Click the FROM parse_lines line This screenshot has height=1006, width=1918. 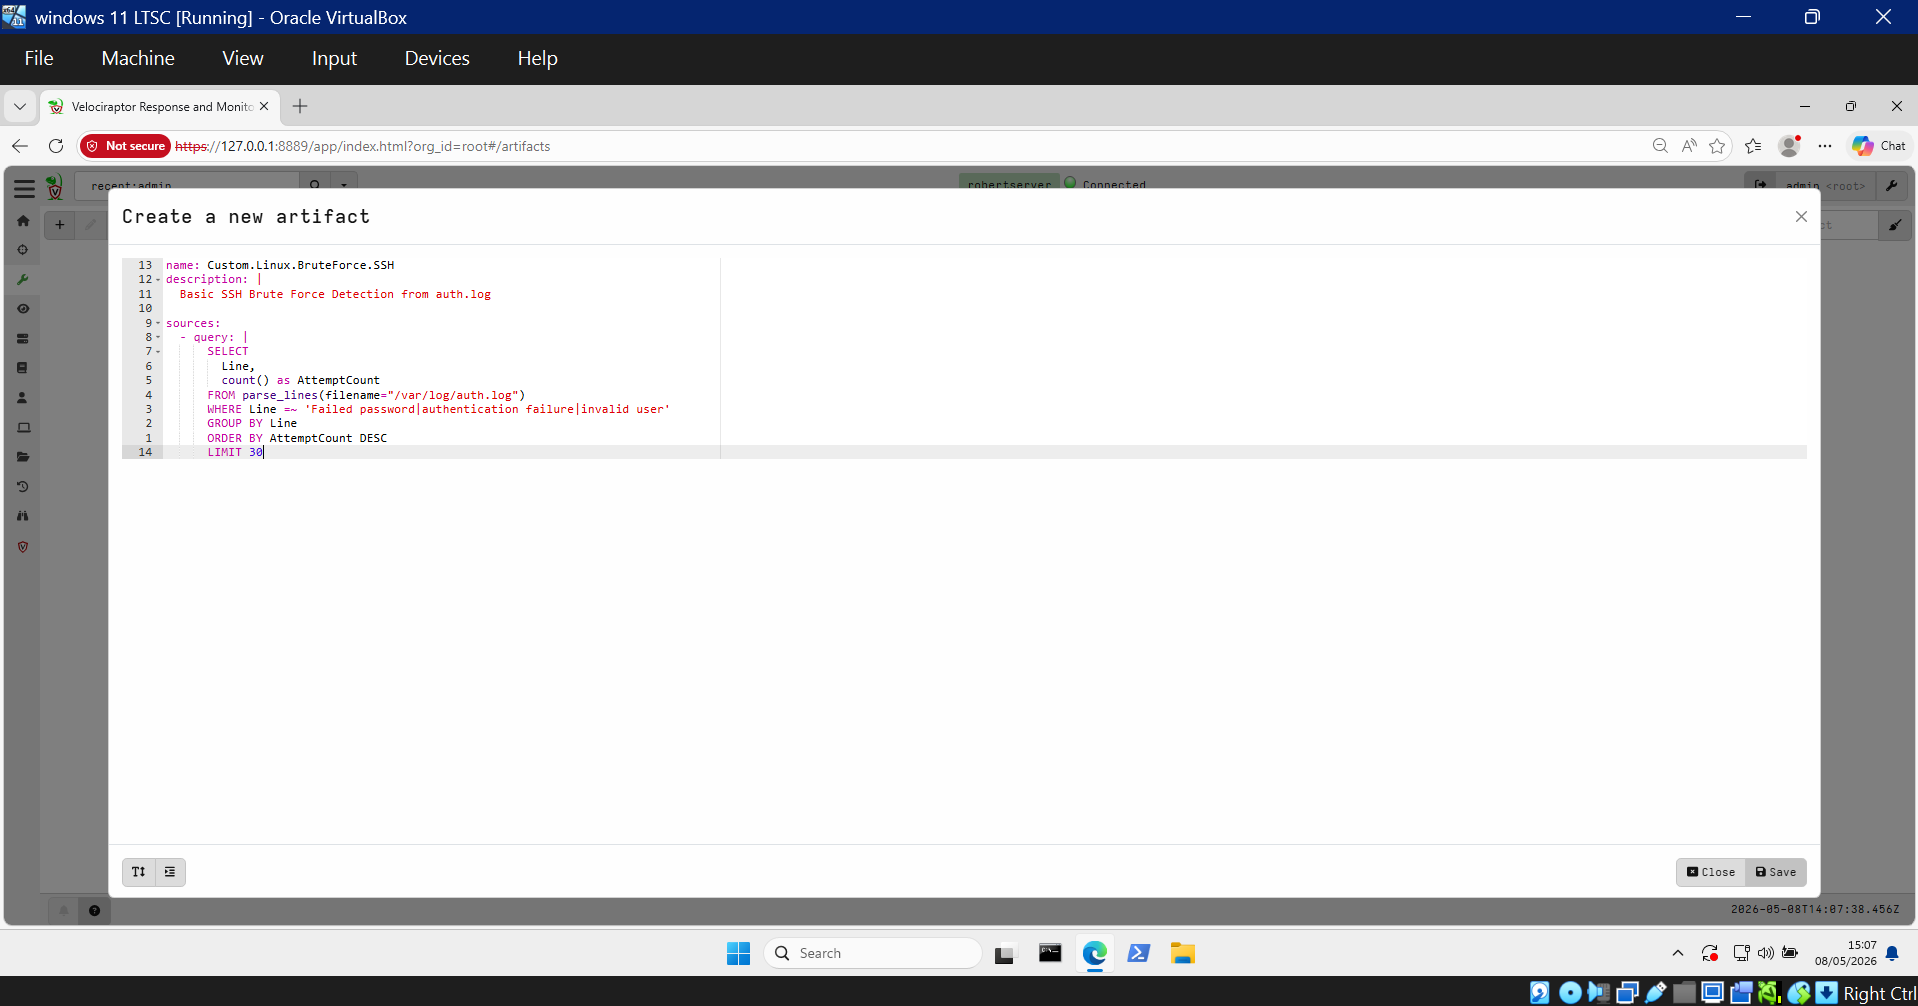point(366,395)
